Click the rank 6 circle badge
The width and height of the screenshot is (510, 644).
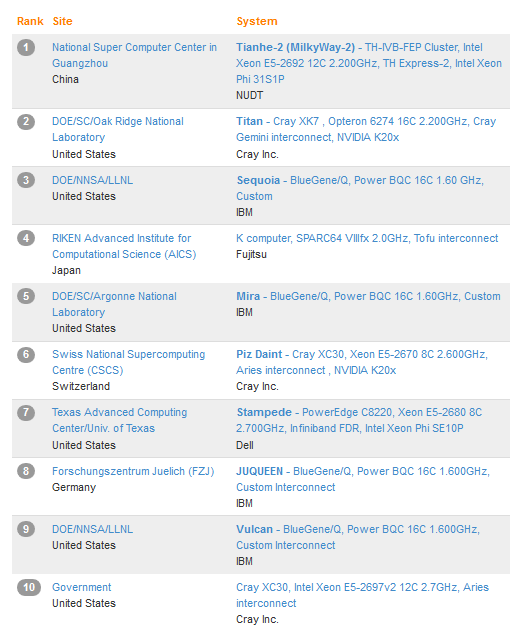point(26,354)
